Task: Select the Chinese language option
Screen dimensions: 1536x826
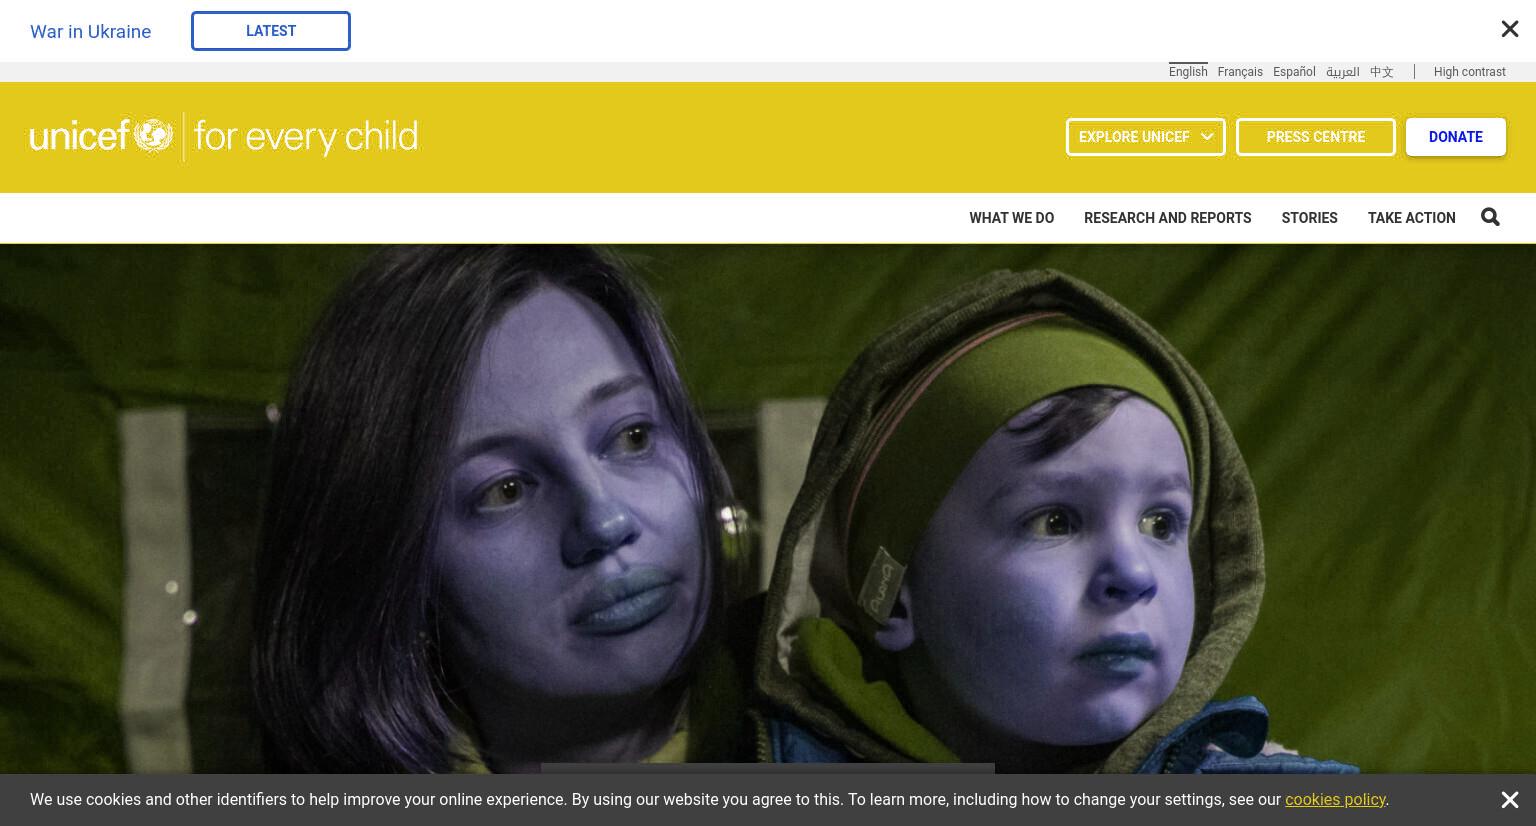Action: pyautogui.click(x=1381, y=72)
